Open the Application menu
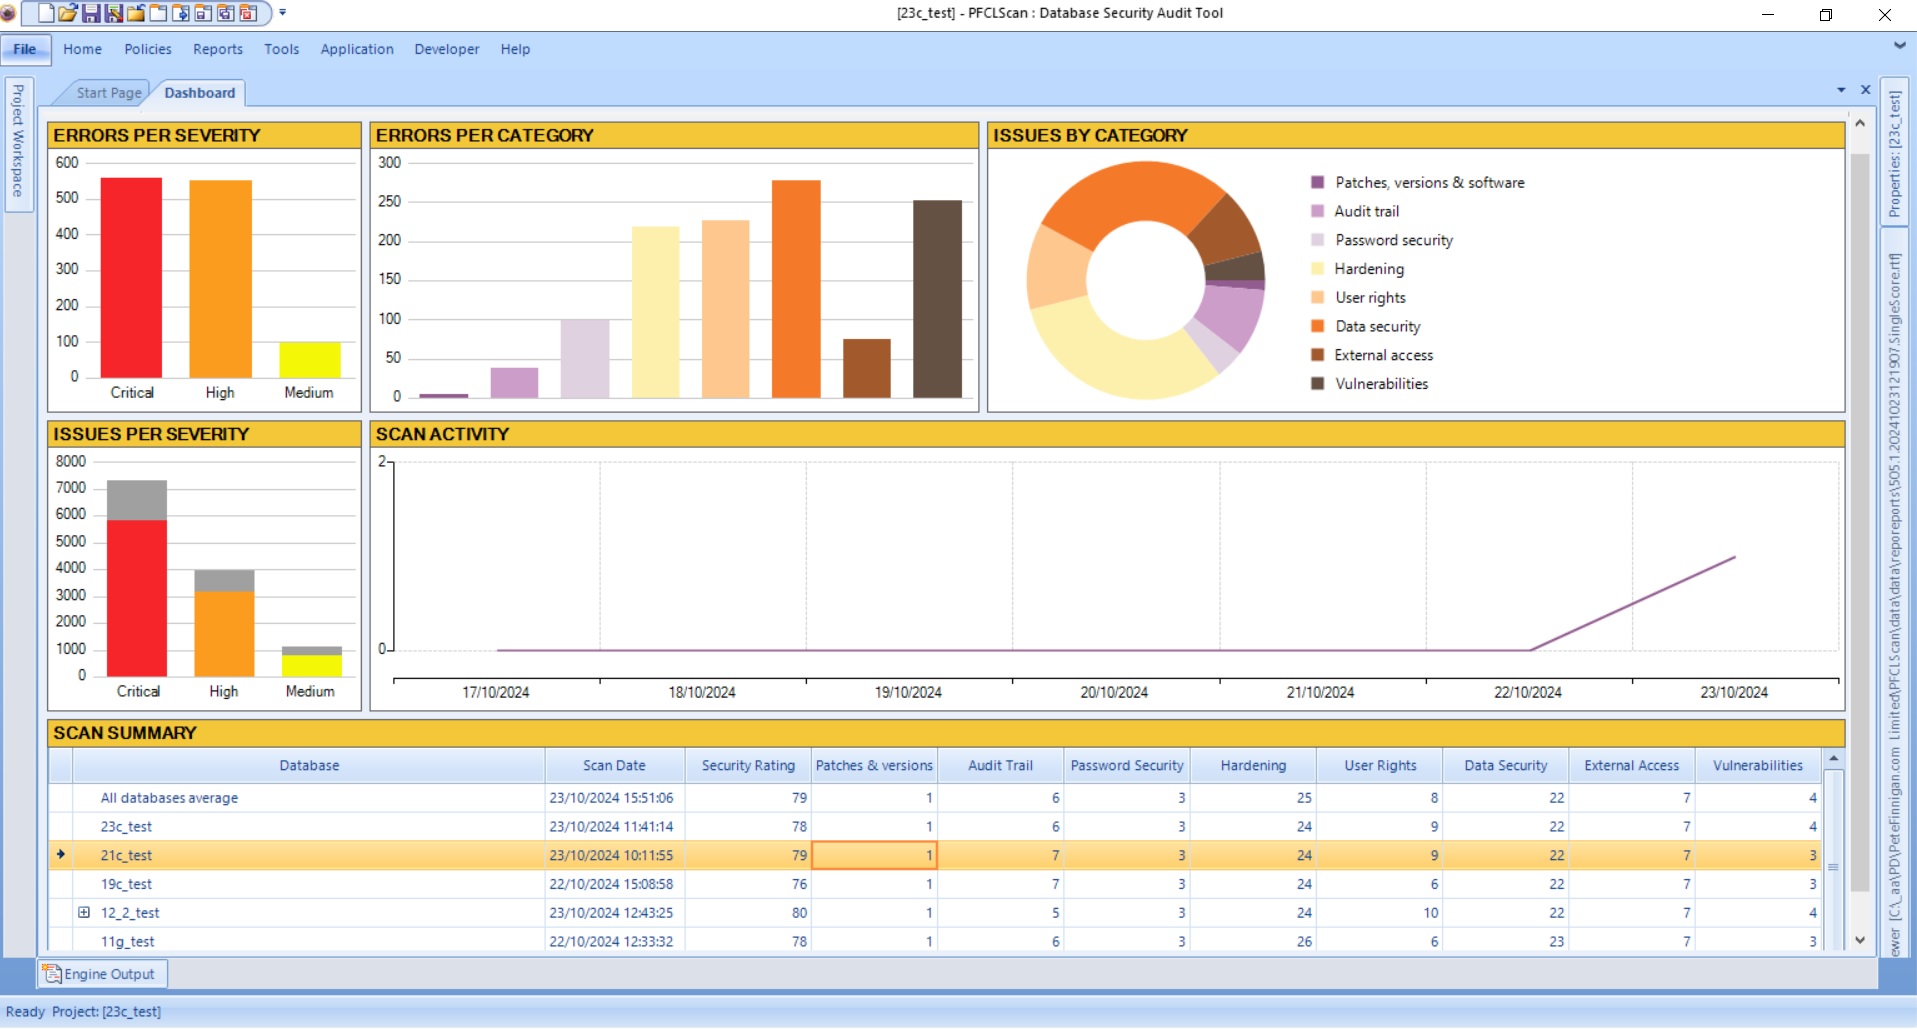This screenshot has height=1029, width=1917. 357,49
